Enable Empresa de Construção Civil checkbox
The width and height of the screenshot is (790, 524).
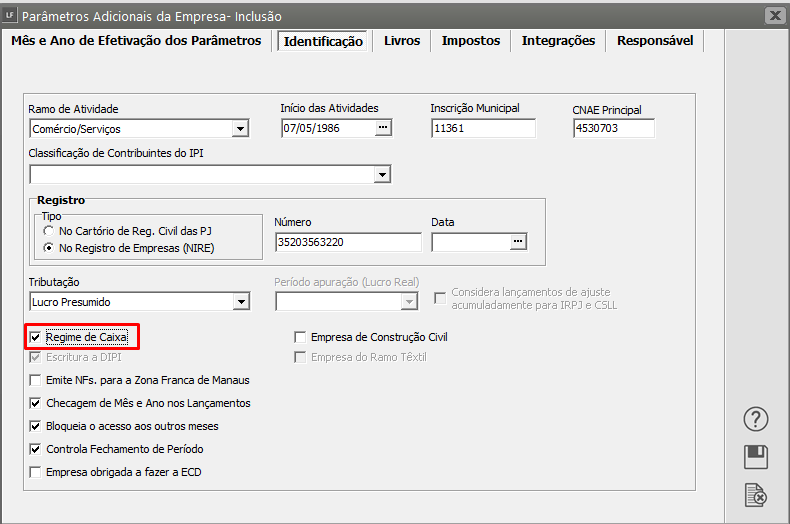point(300,337)
